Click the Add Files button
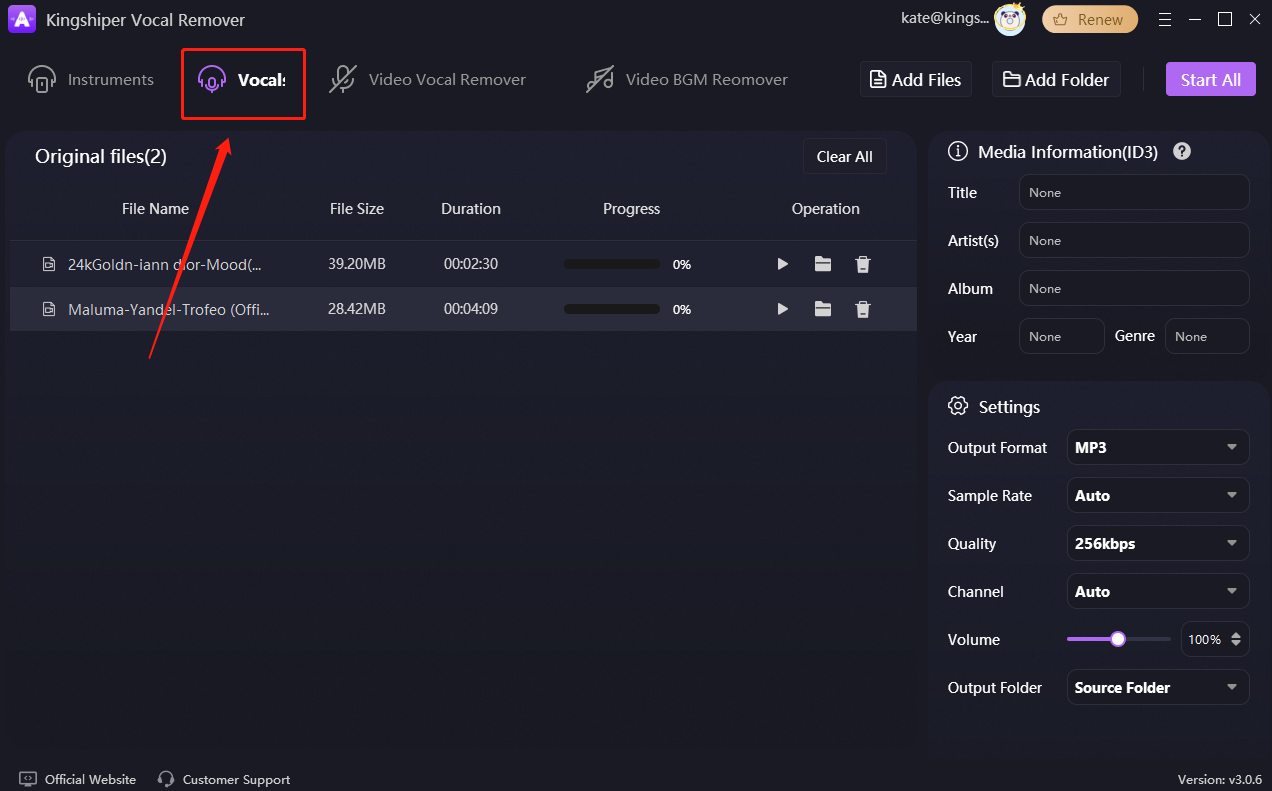The image size is (1272, 791). (916, 80)
